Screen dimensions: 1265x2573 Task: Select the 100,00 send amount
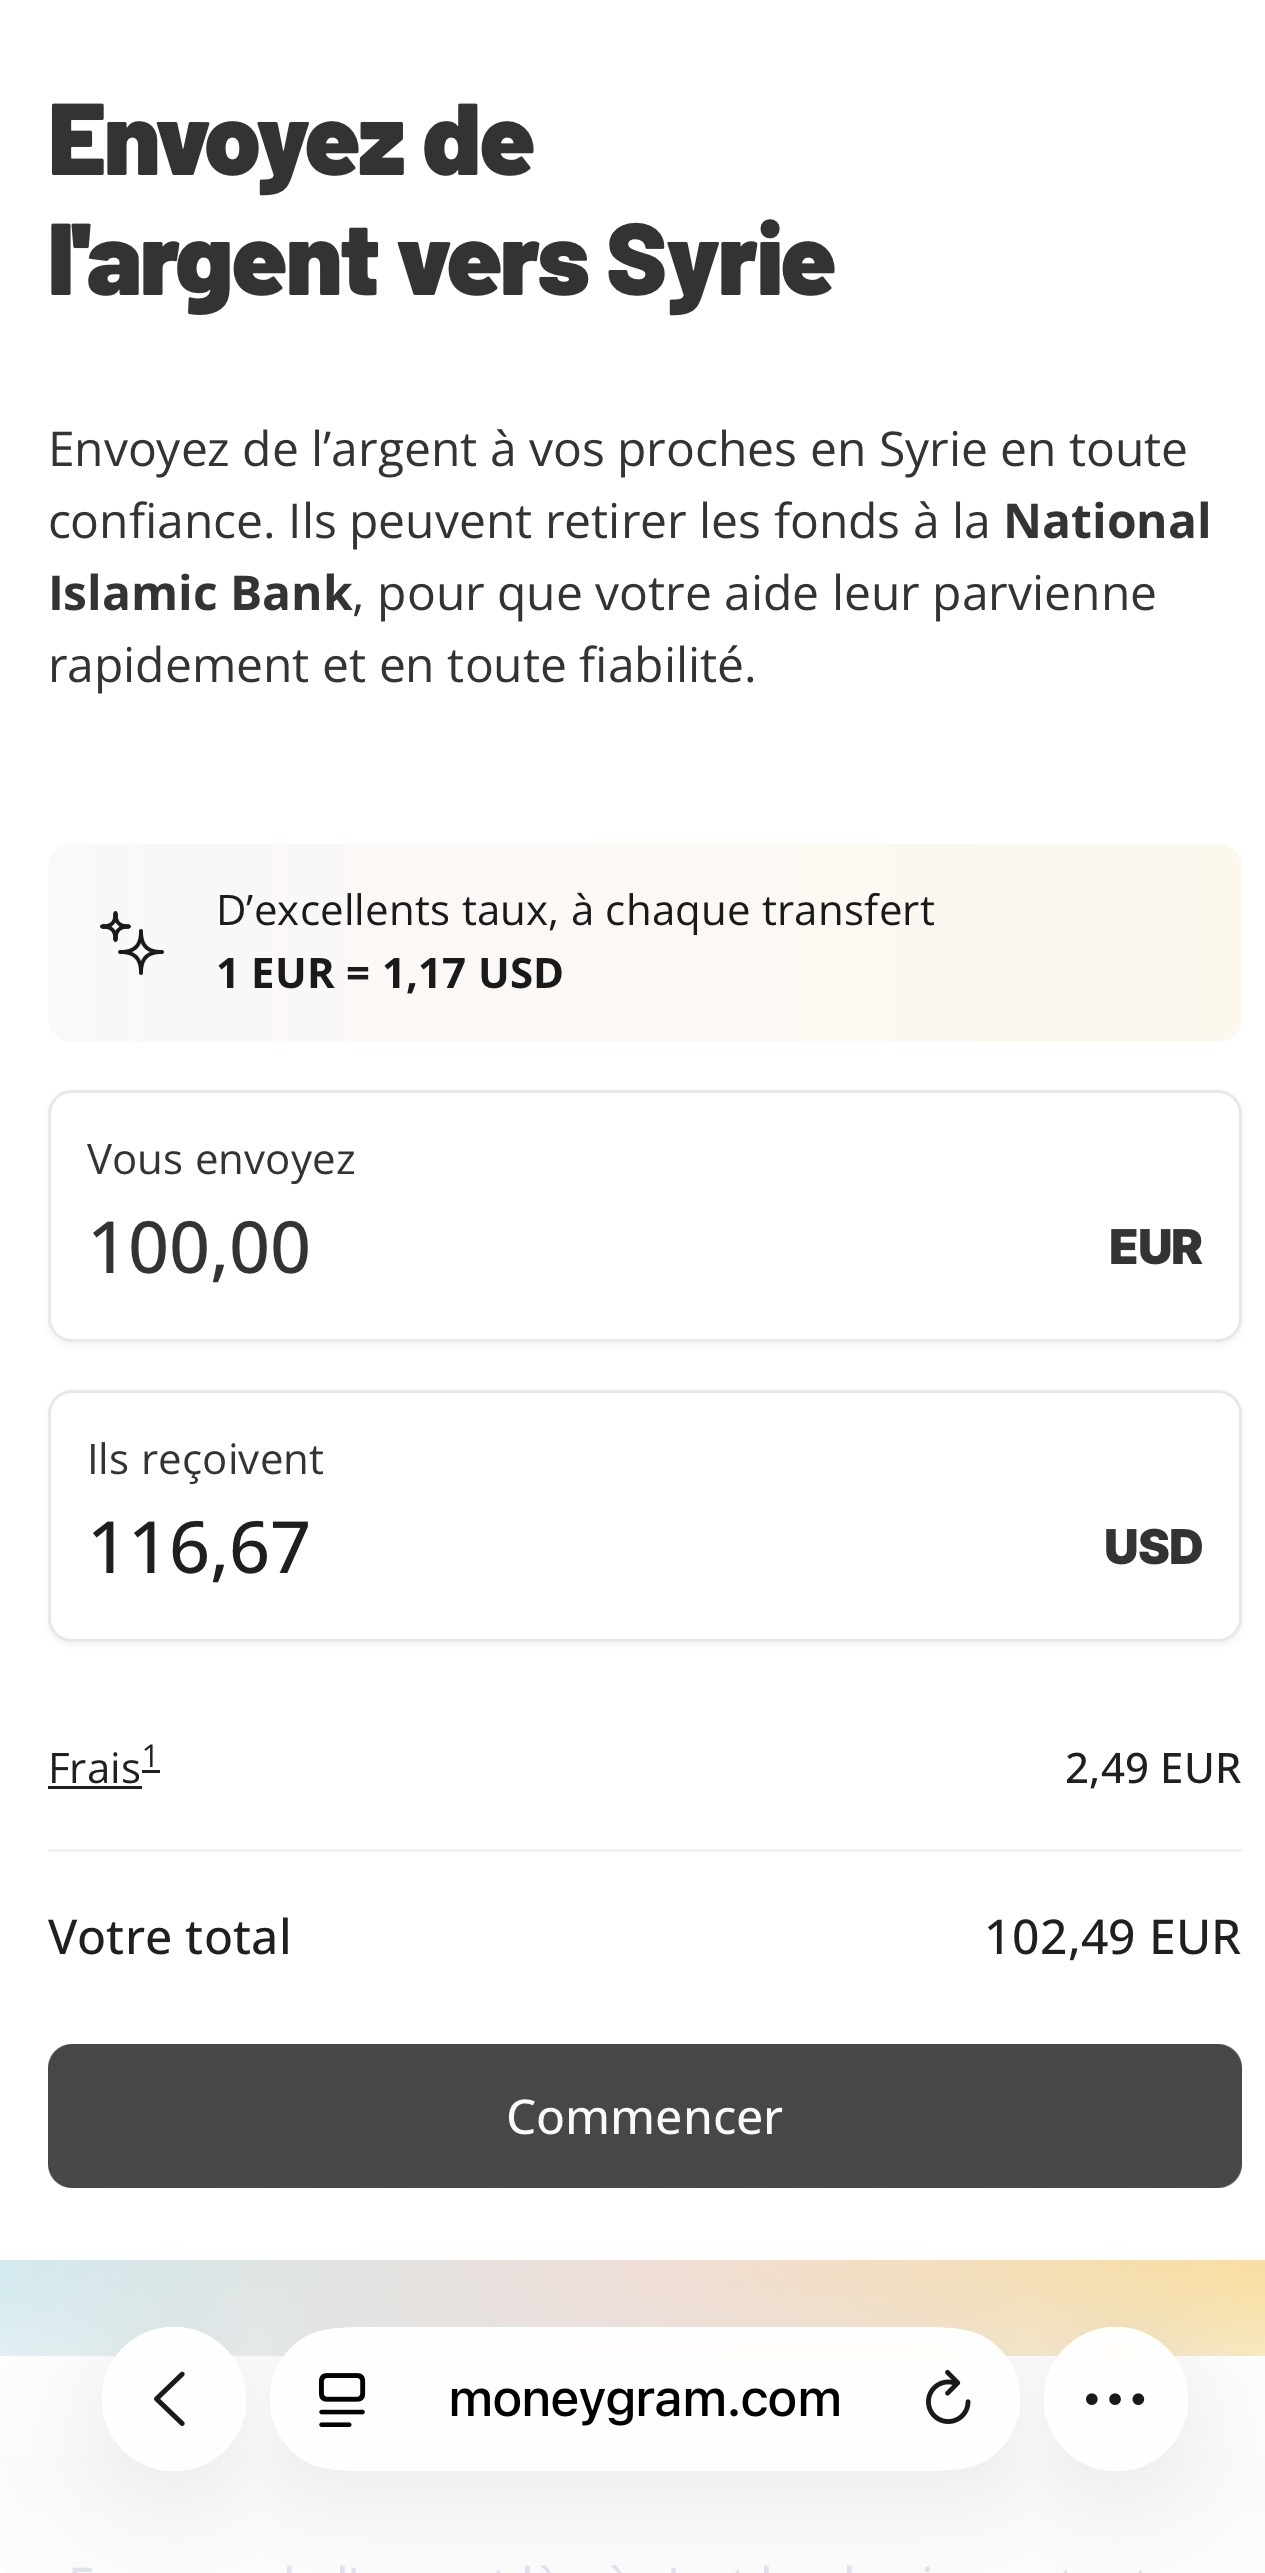tap(200, 1248)
